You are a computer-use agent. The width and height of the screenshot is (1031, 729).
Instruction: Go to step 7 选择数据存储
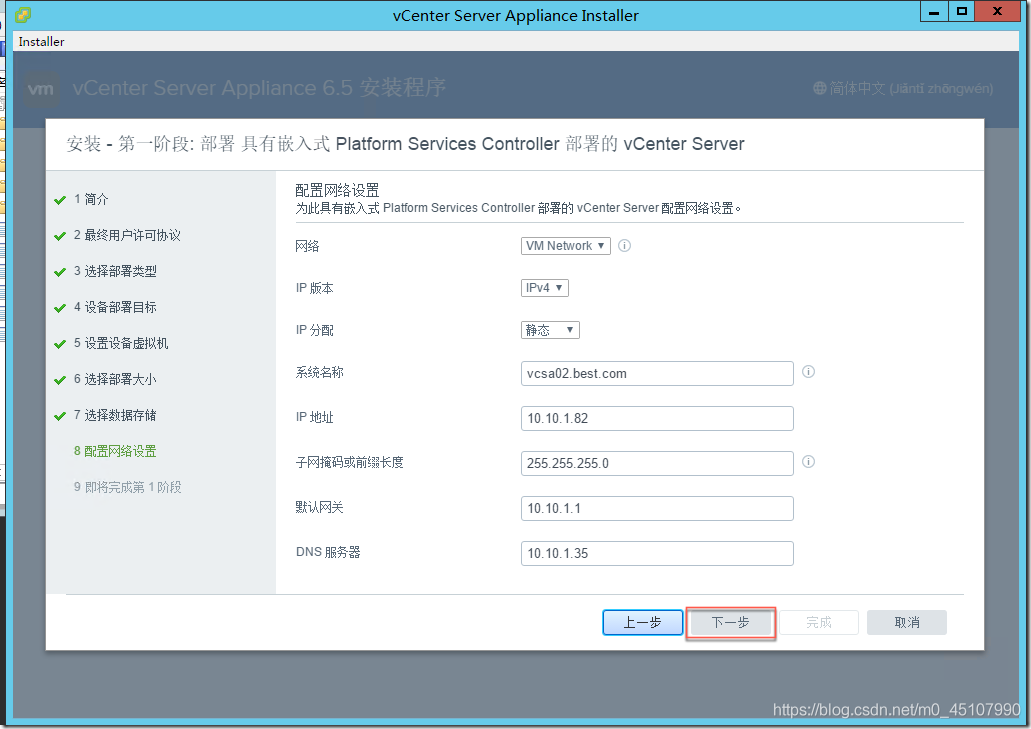coord(115,415)
